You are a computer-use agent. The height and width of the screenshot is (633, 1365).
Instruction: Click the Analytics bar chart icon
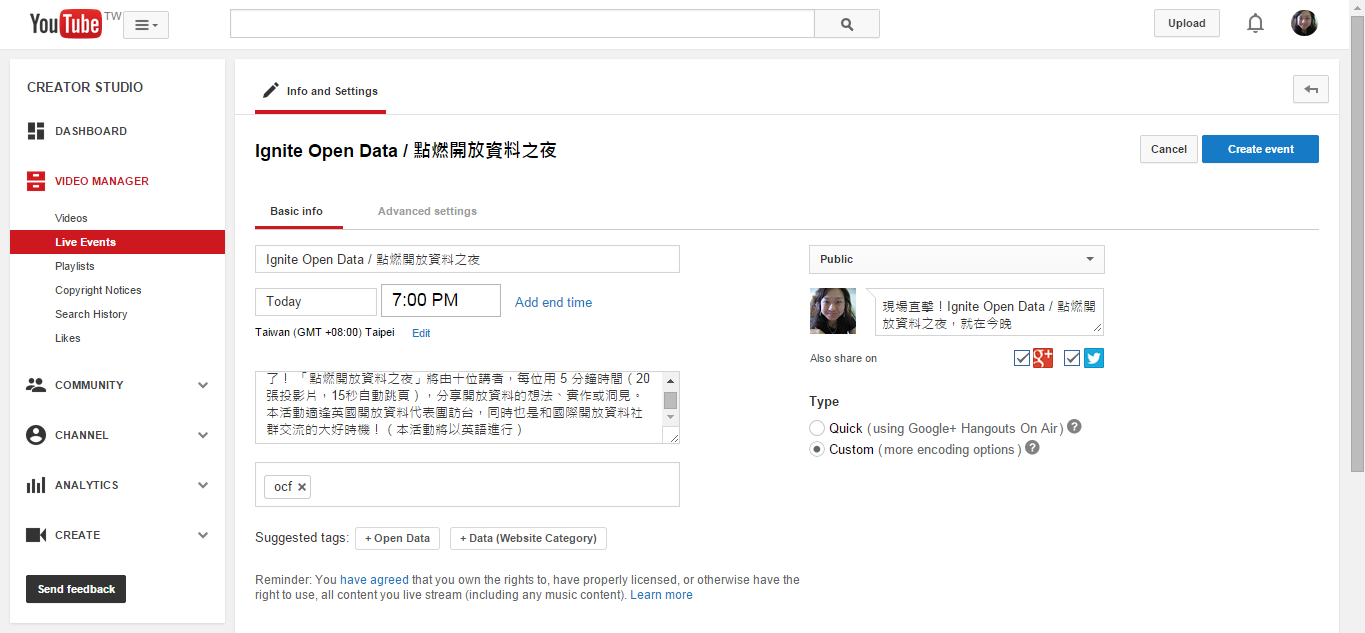(36, 485)
